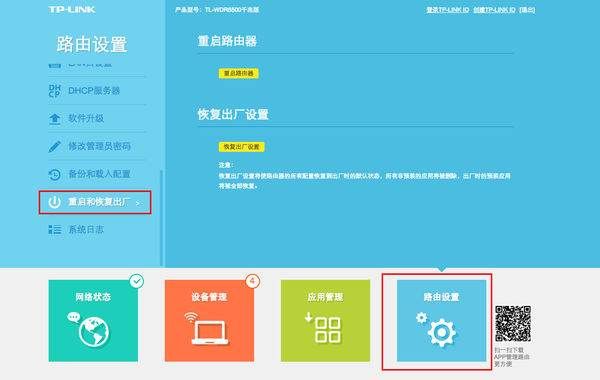Click the clock icon for 备份和载入配置

55,174
